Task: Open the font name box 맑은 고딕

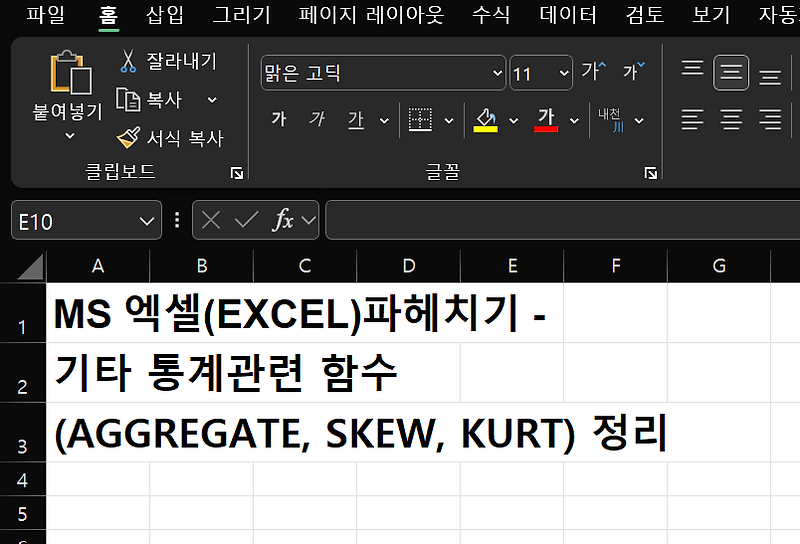Action: (x=383, y=73)
